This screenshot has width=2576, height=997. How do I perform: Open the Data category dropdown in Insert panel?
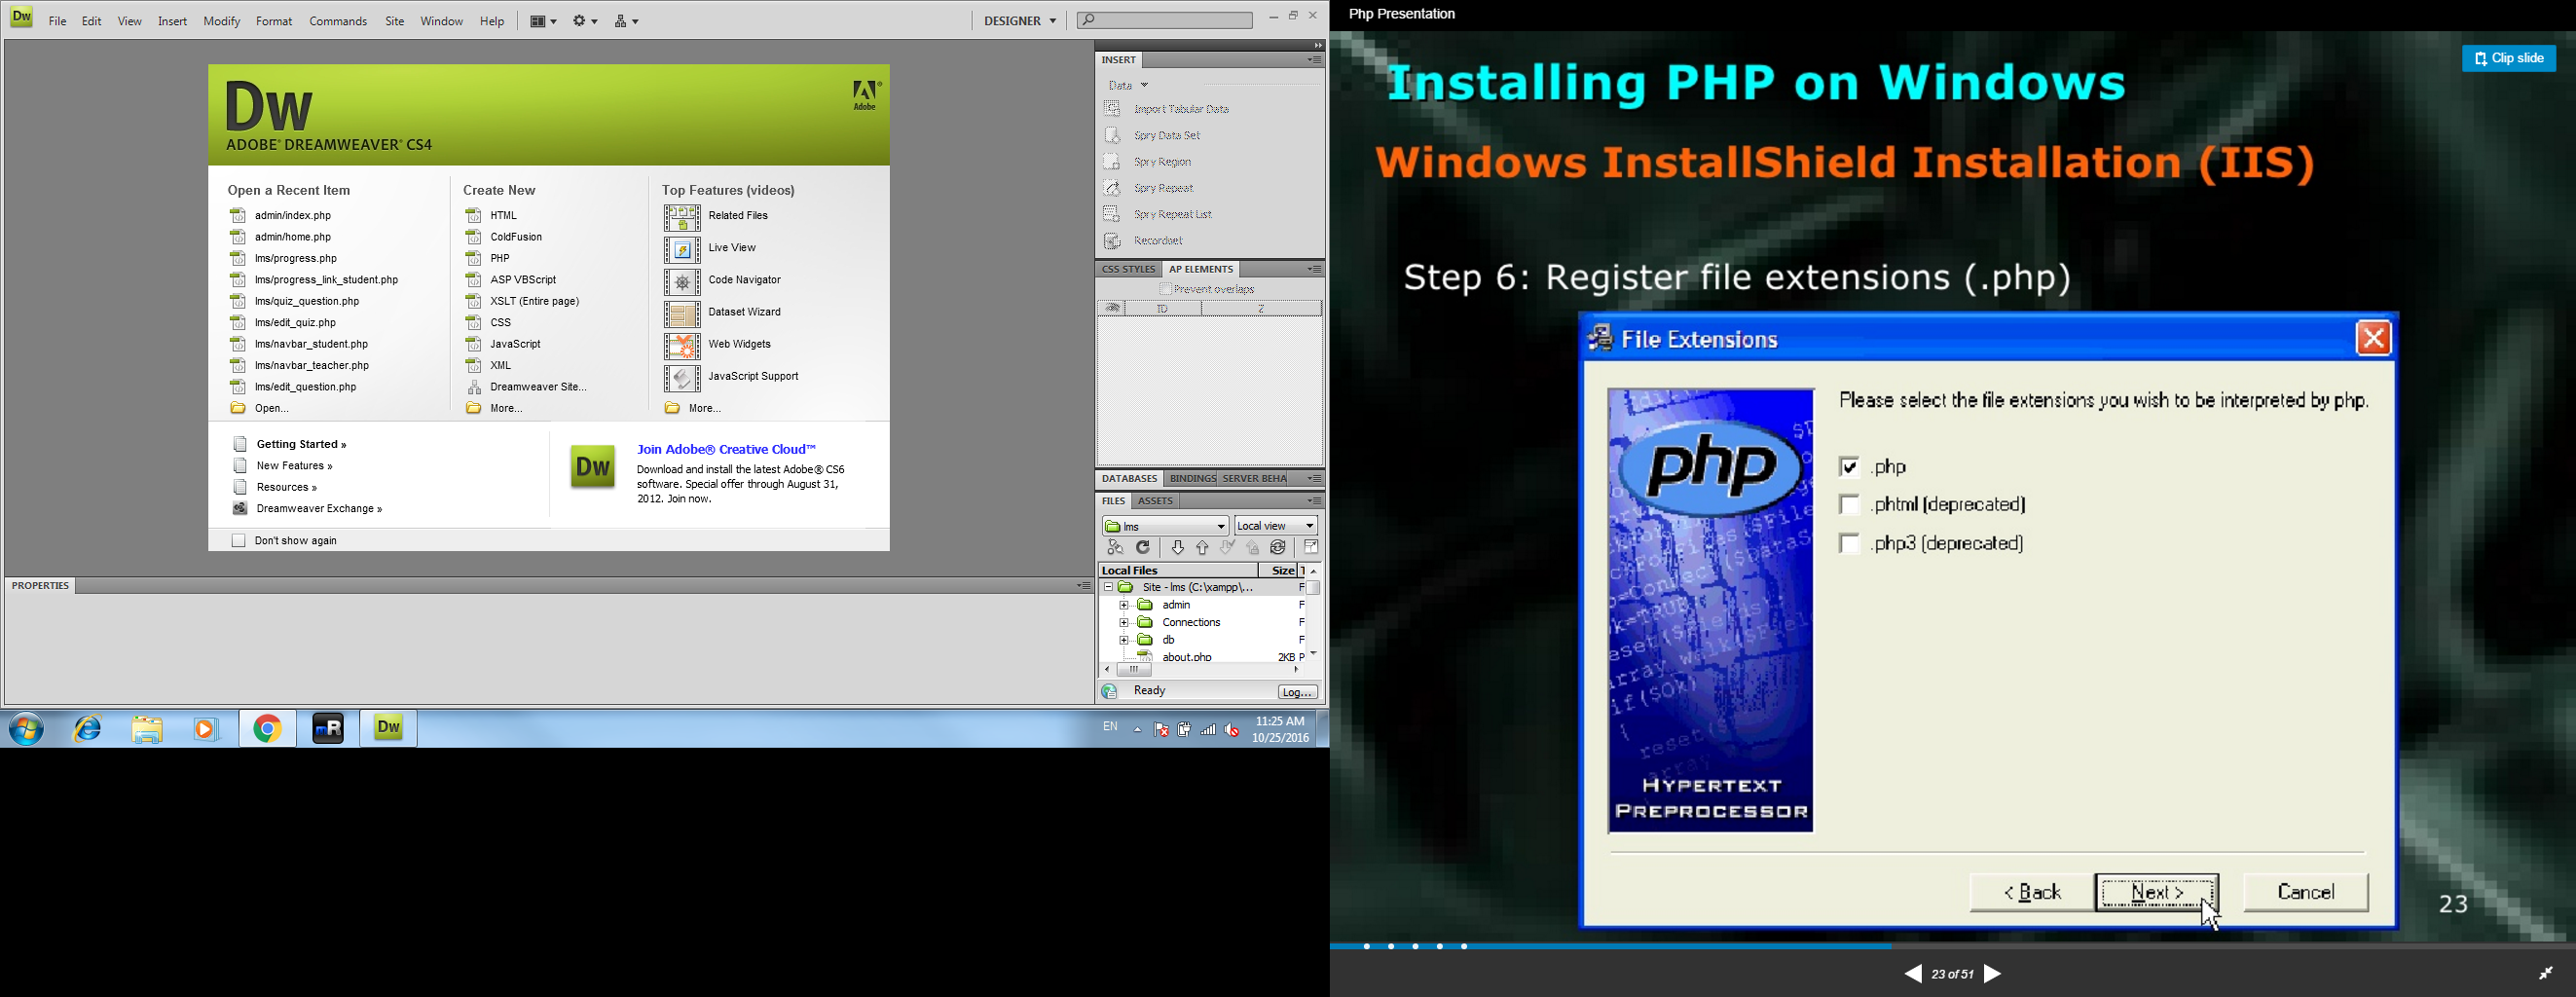1129,86
